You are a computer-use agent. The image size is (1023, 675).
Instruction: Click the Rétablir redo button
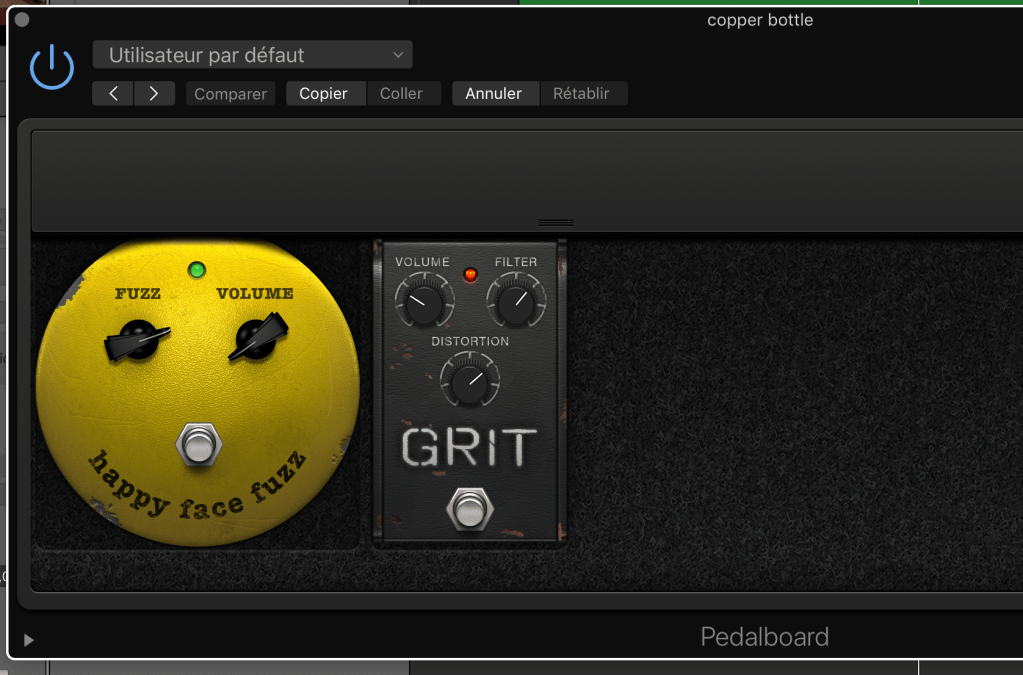(581, 93)
